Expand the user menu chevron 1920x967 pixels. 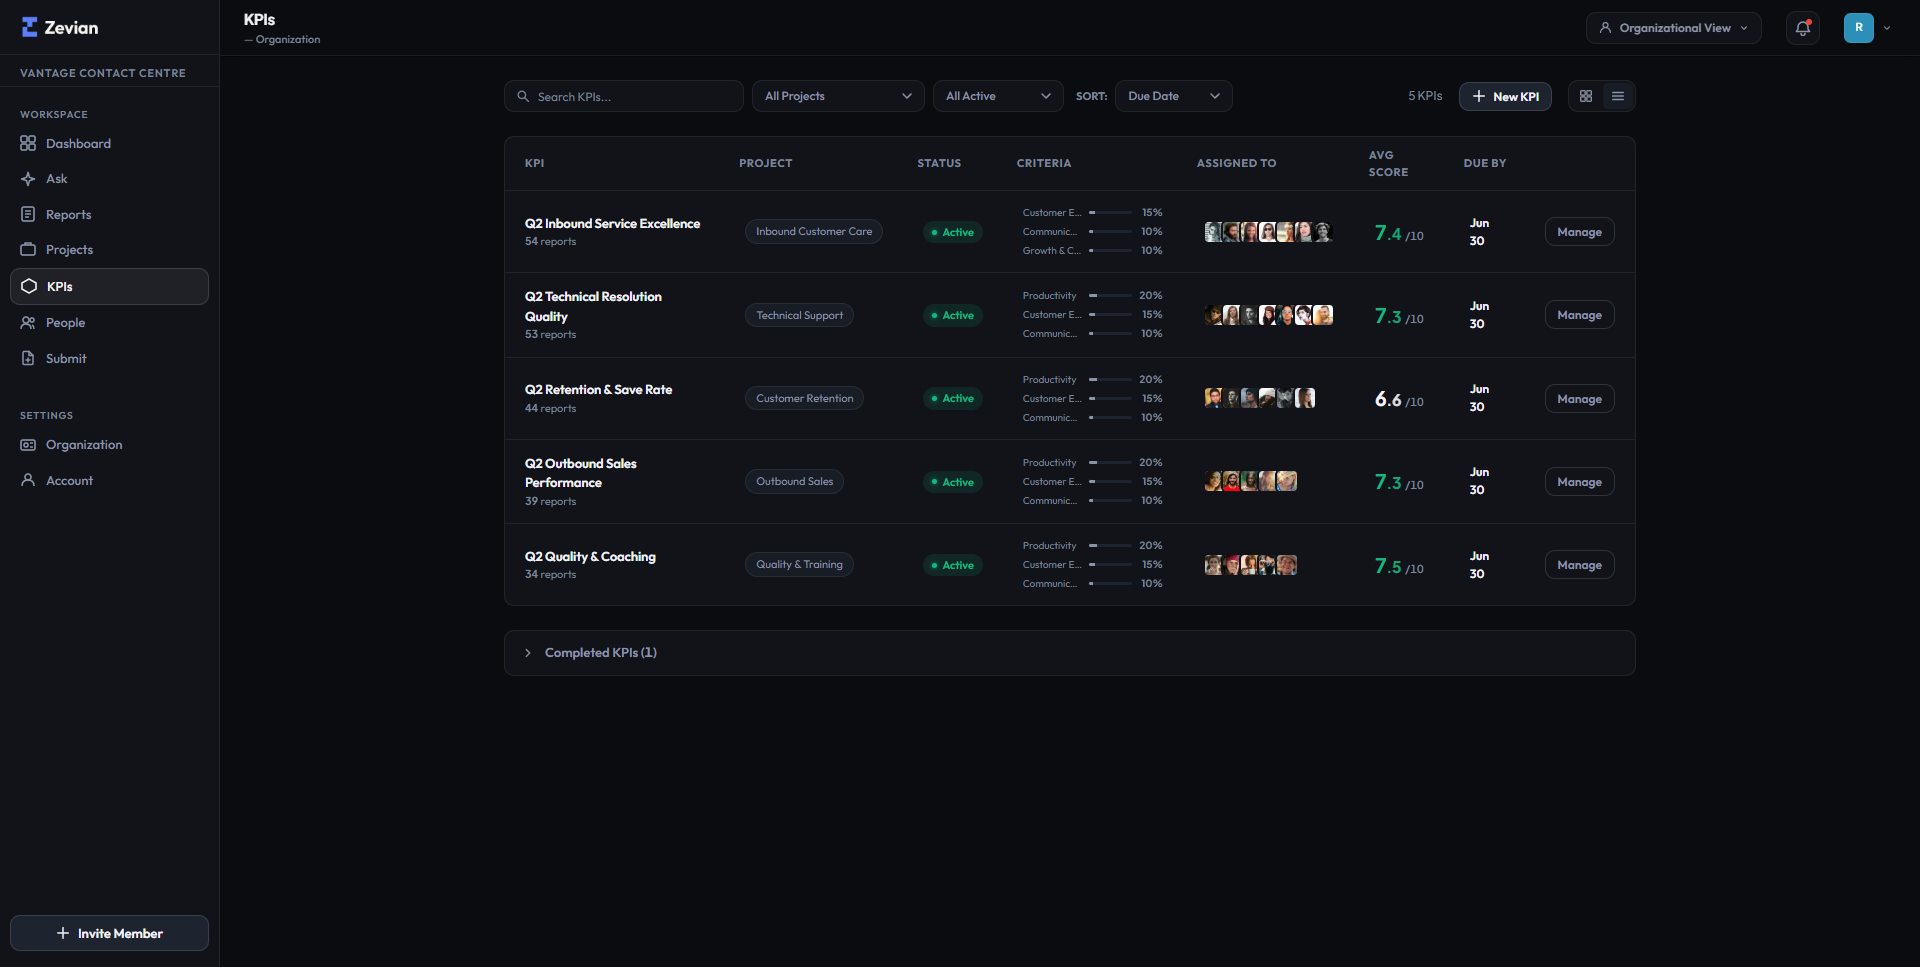point(1887,28)
